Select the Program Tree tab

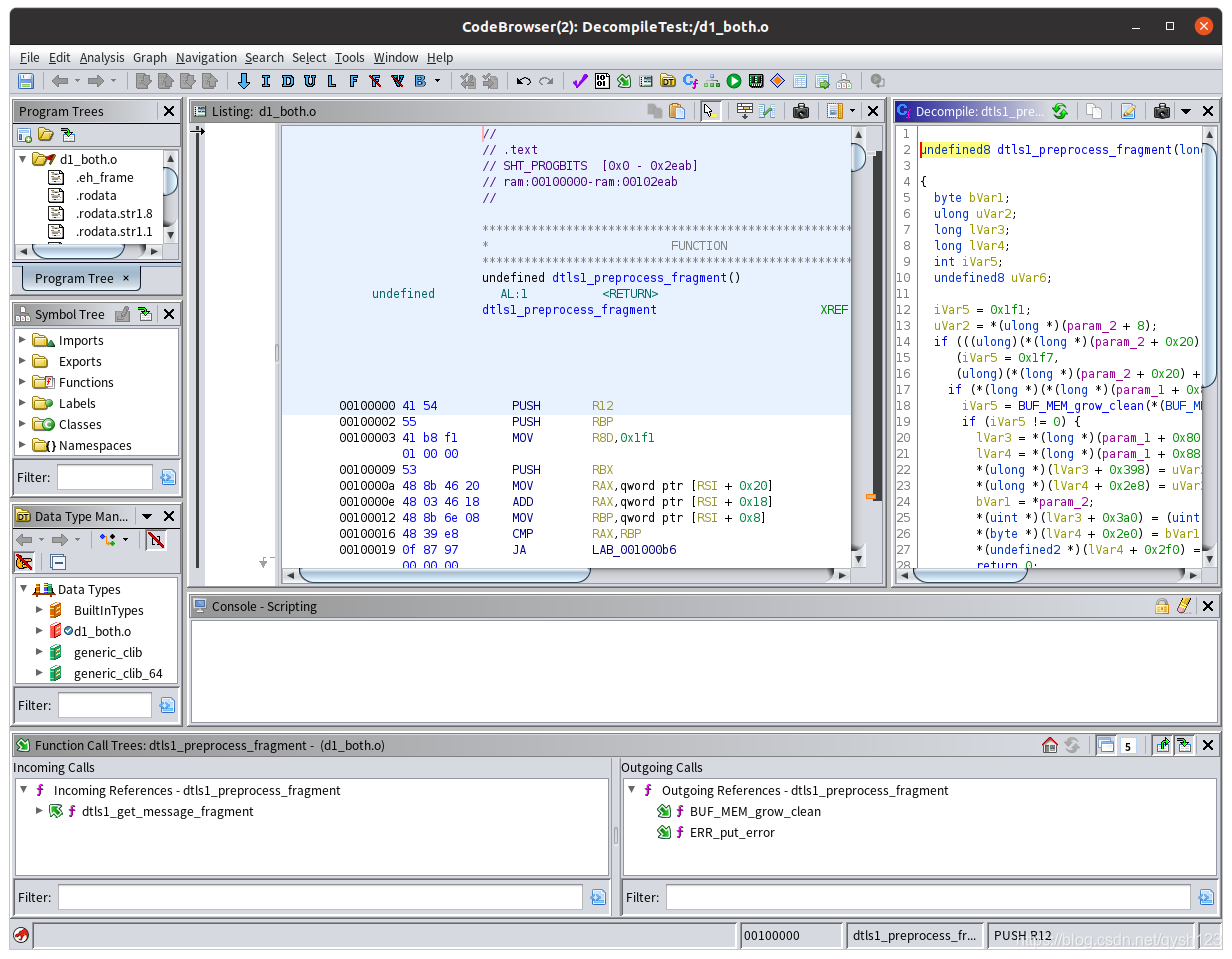[74, 278]
